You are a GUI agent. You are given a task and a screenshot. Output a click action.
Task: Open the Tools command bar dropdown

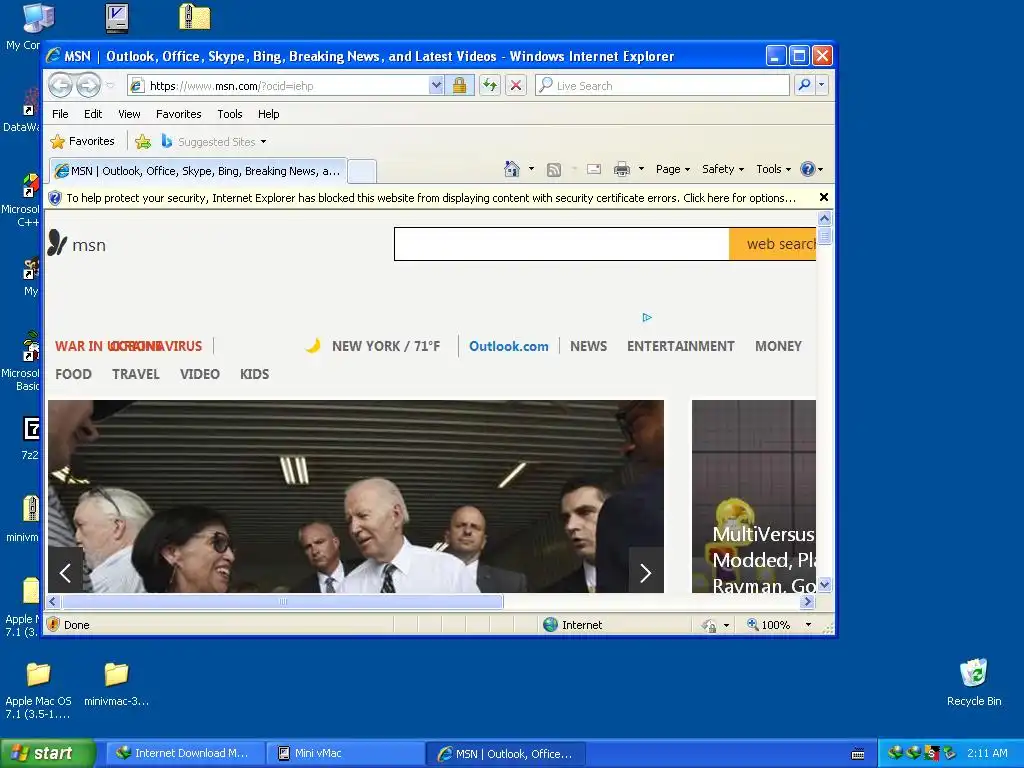[x=773, y=169]
